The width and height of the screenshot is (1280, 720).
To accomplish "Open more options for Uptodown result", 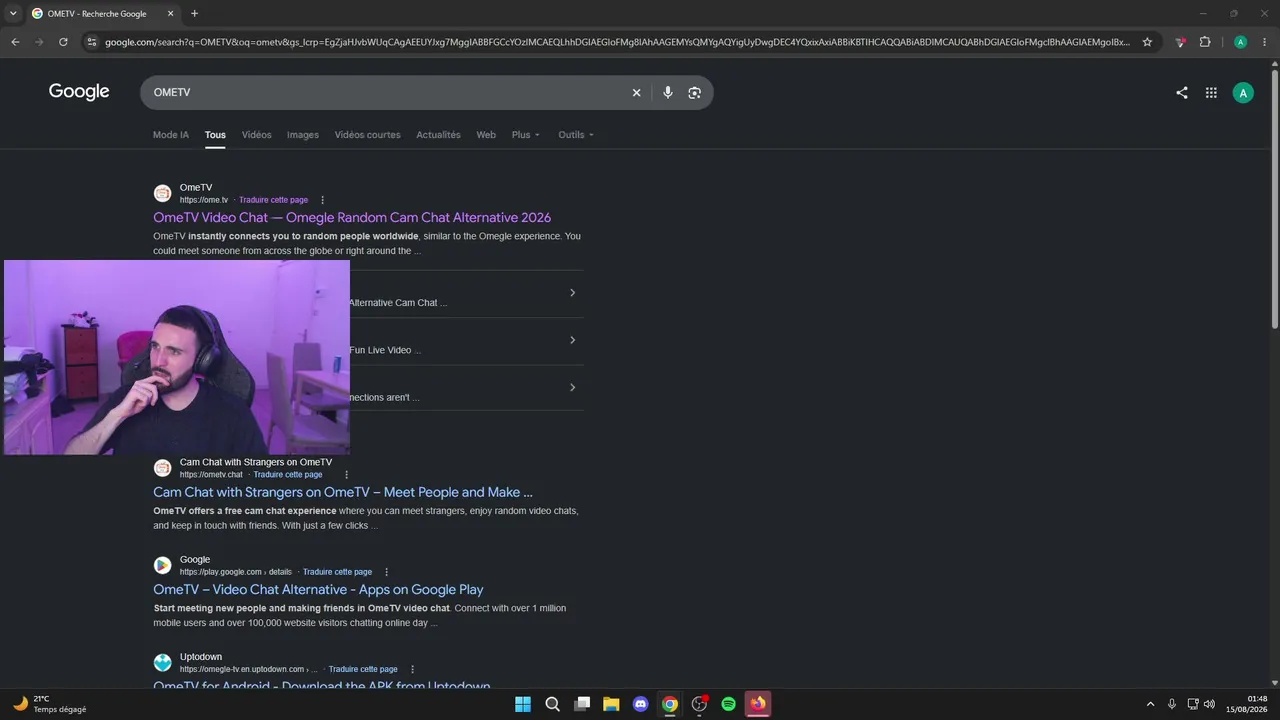I will tap(412, 670).
